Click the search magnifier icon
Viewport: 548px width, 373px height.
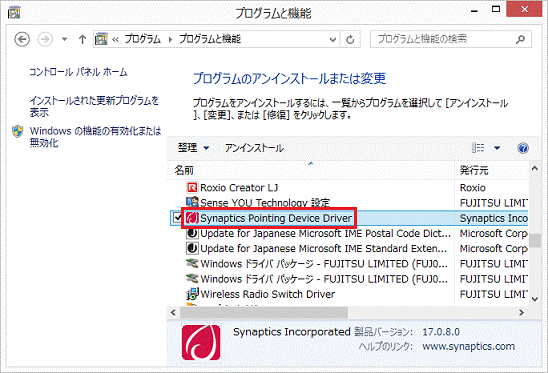pyautogui.click(x=520, y=39)
